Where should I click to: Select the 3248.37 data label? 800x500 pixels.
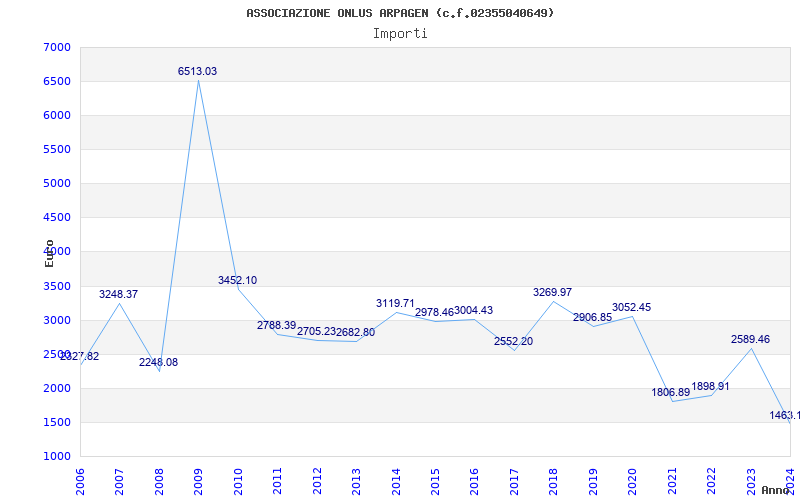click(x=118, y=294)
